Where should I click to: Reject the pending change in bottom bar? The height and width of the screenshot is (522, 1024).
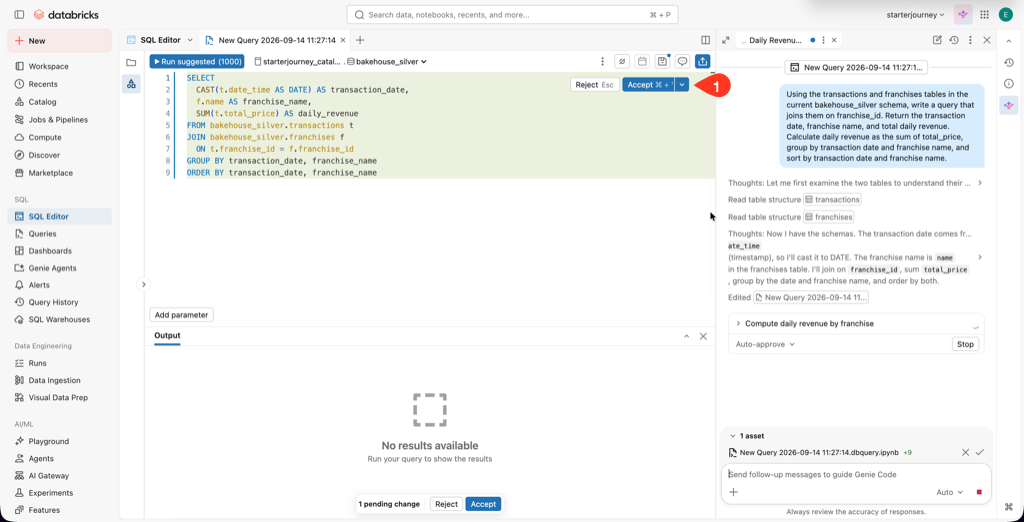click(447, 504)
